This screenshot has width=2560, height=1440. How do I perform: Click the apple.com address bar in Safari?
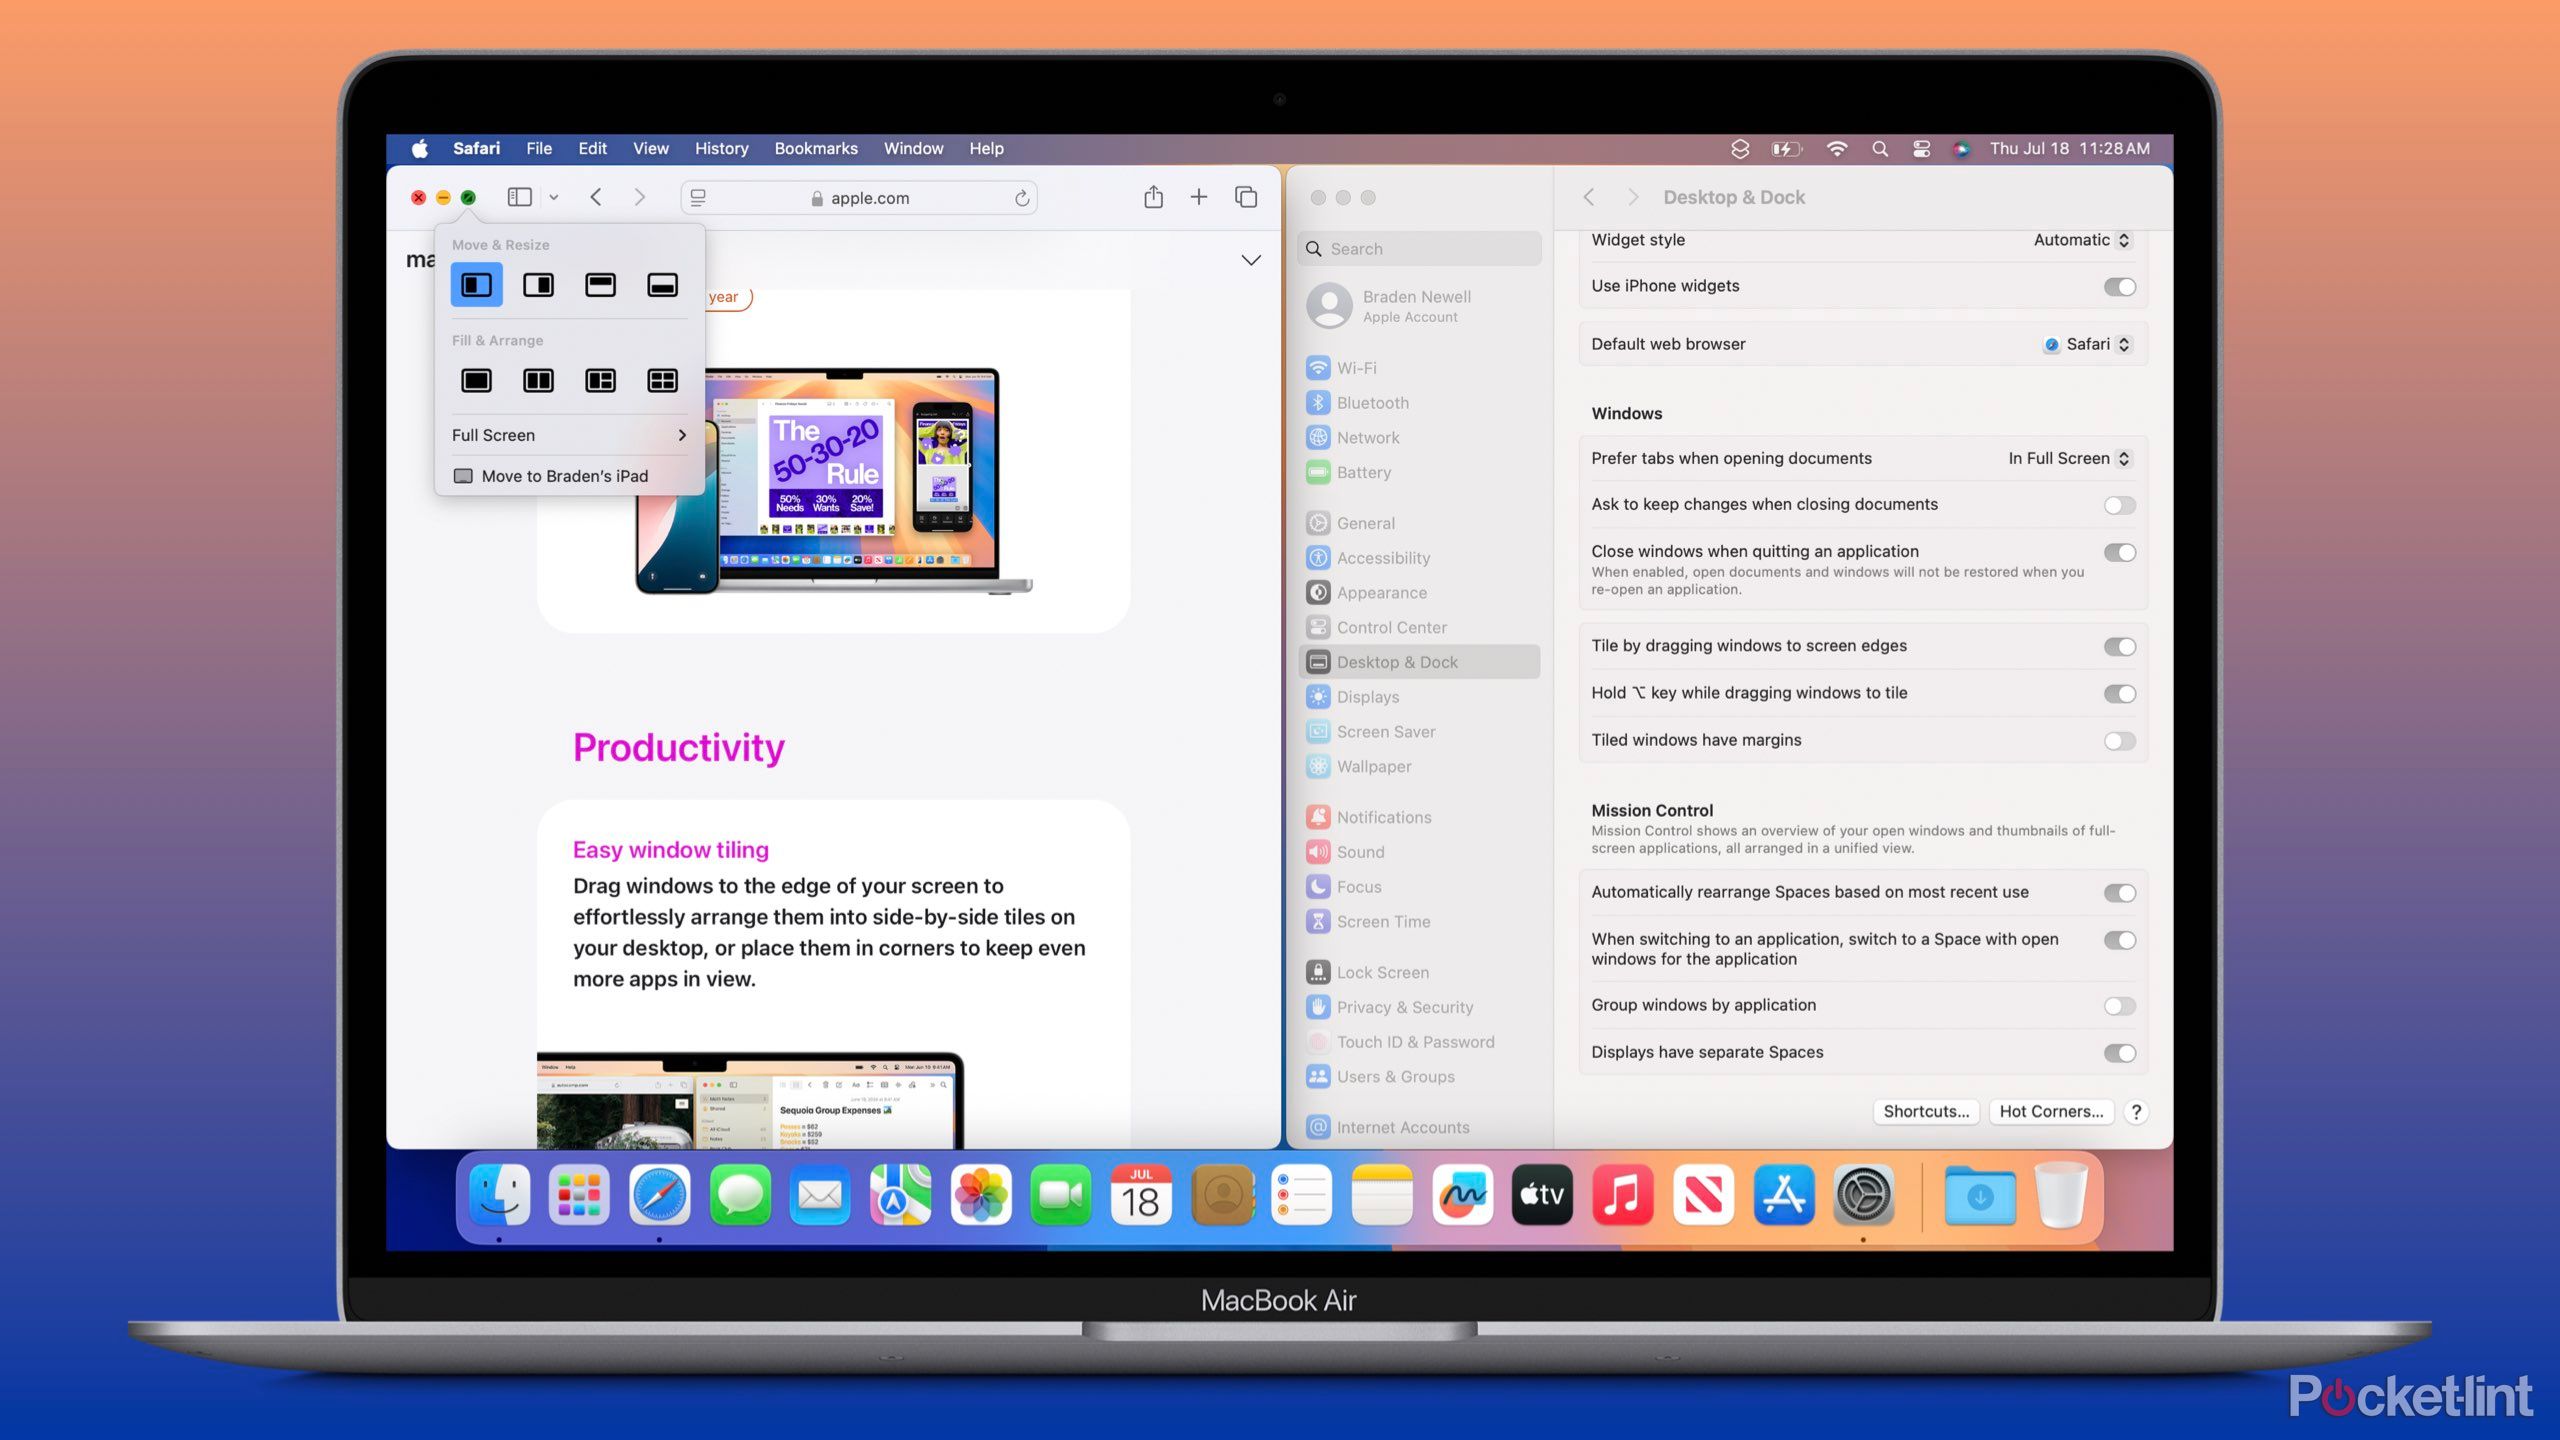point(863,195)
